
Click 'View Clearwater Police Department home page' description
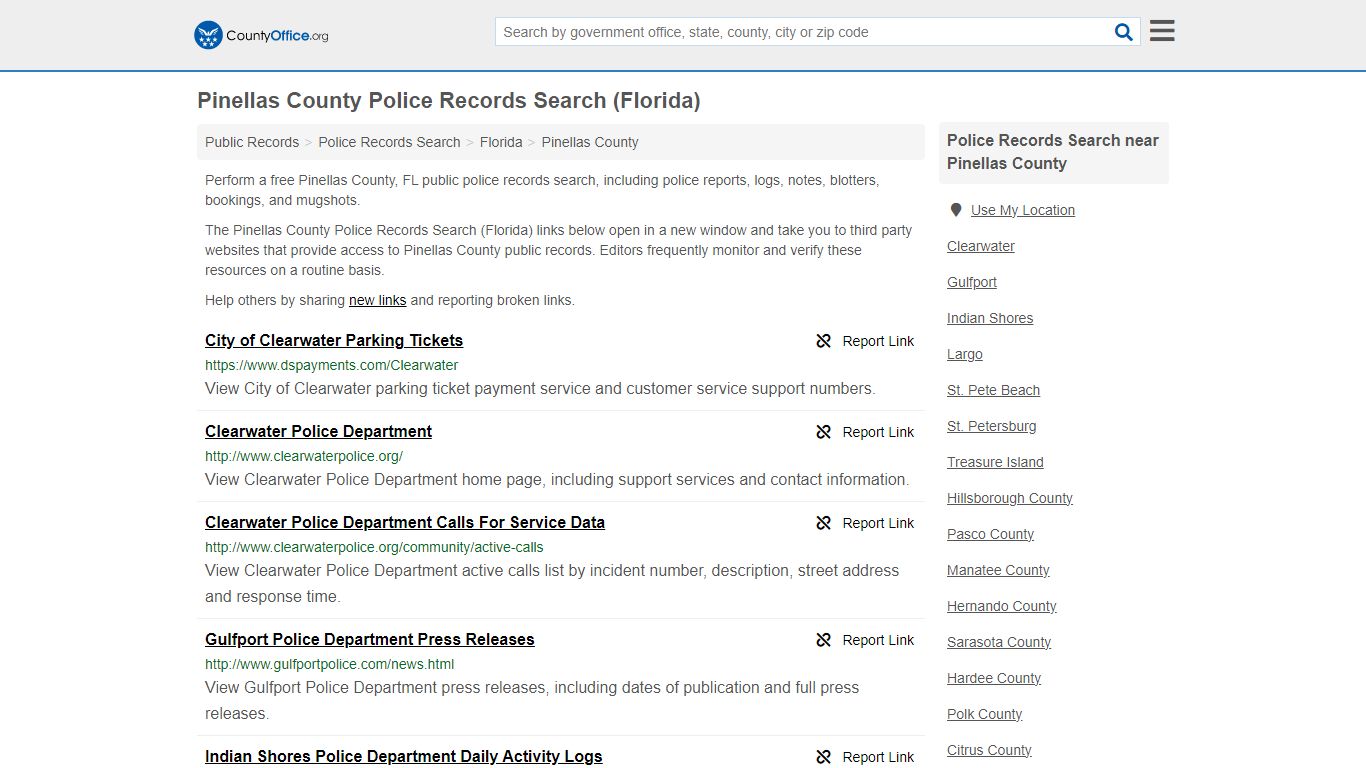tap(557, 480)
